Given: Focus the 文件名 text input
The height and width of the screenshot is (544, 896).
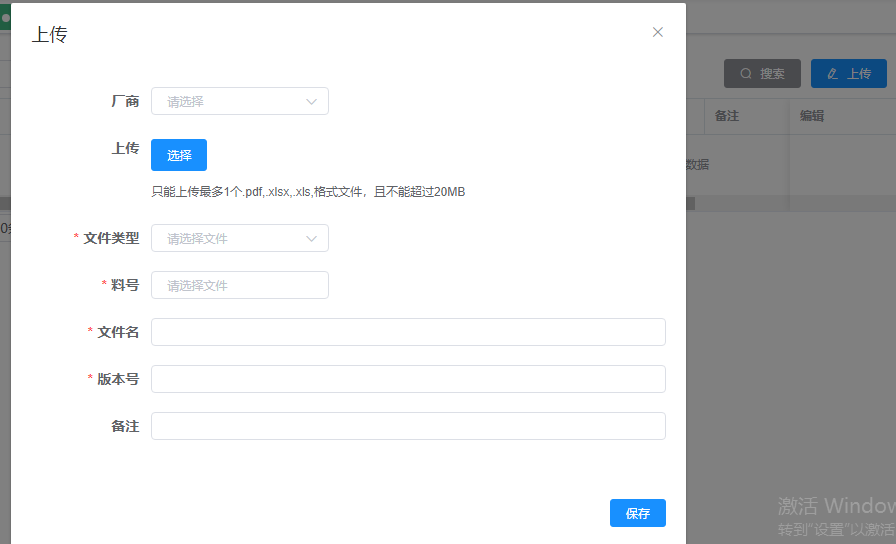Looking at the screenshot, I should coord(408,332).
